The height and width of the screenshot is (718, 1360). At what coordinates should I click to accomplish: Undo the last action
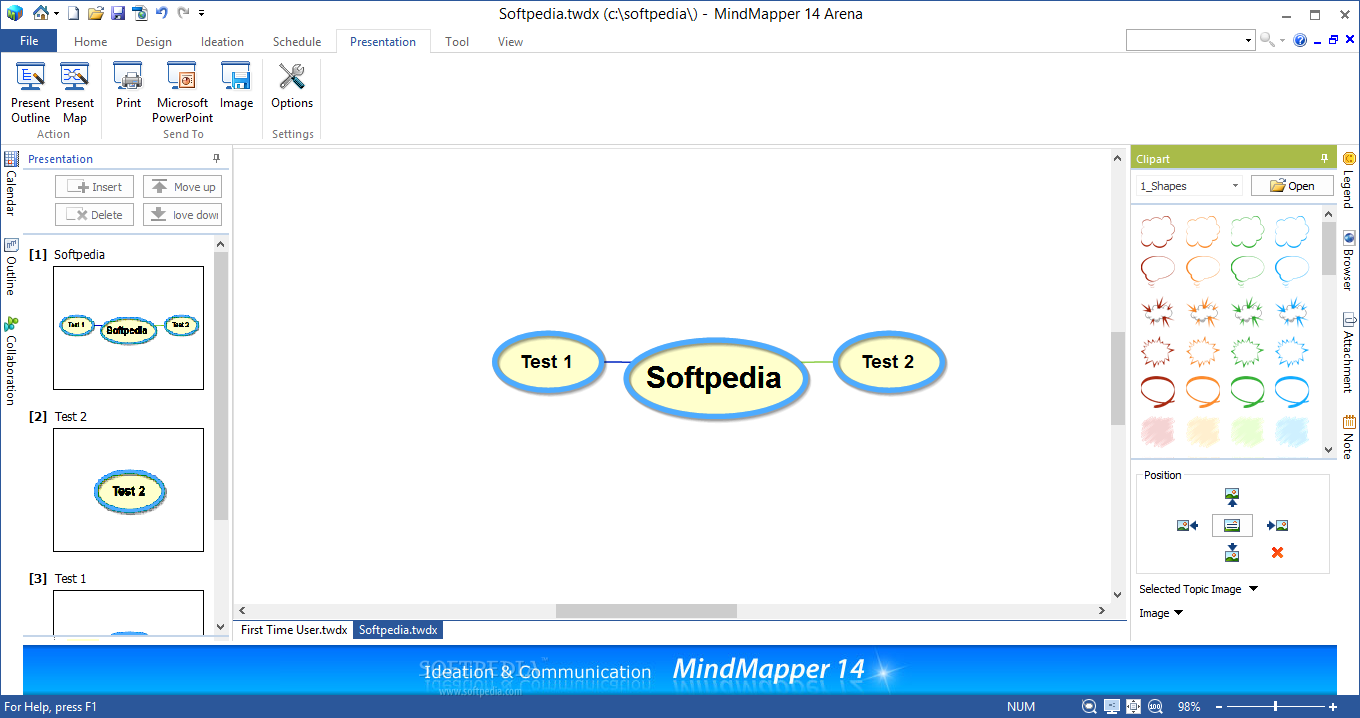click(162, 13)
